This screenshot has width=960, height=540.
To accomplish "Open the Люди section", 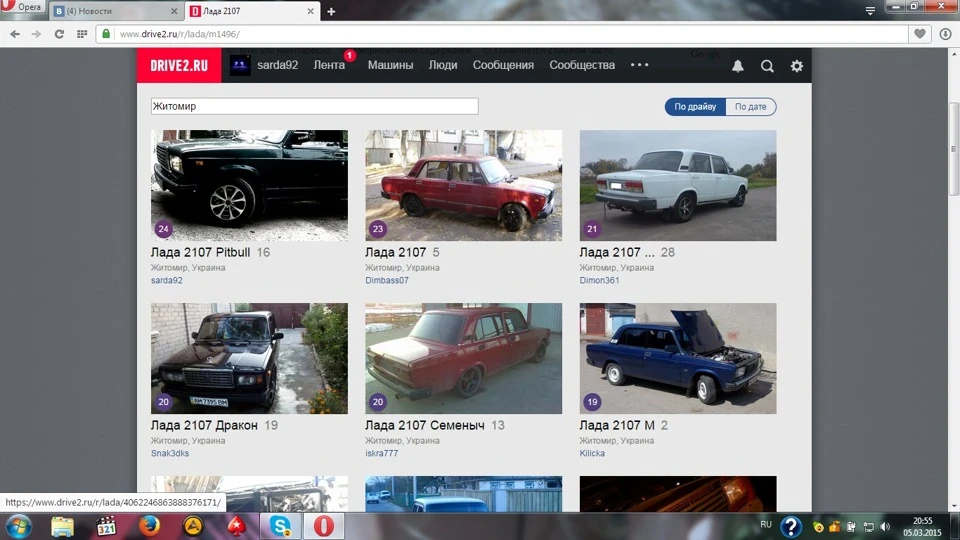I will 443,65.
